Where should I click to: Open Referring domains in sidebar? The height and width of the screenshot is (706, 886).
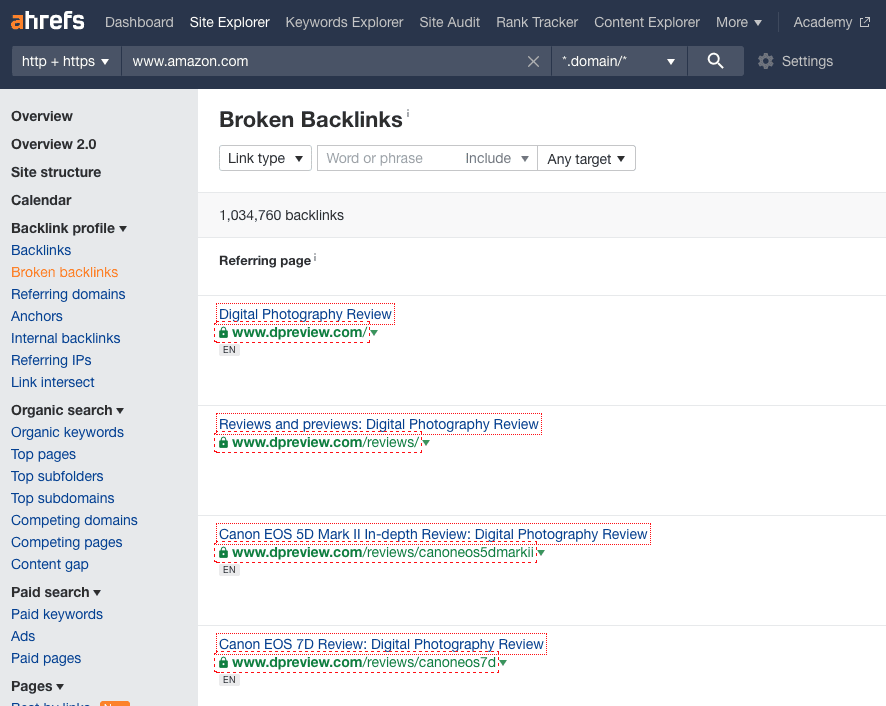point(68,294)
